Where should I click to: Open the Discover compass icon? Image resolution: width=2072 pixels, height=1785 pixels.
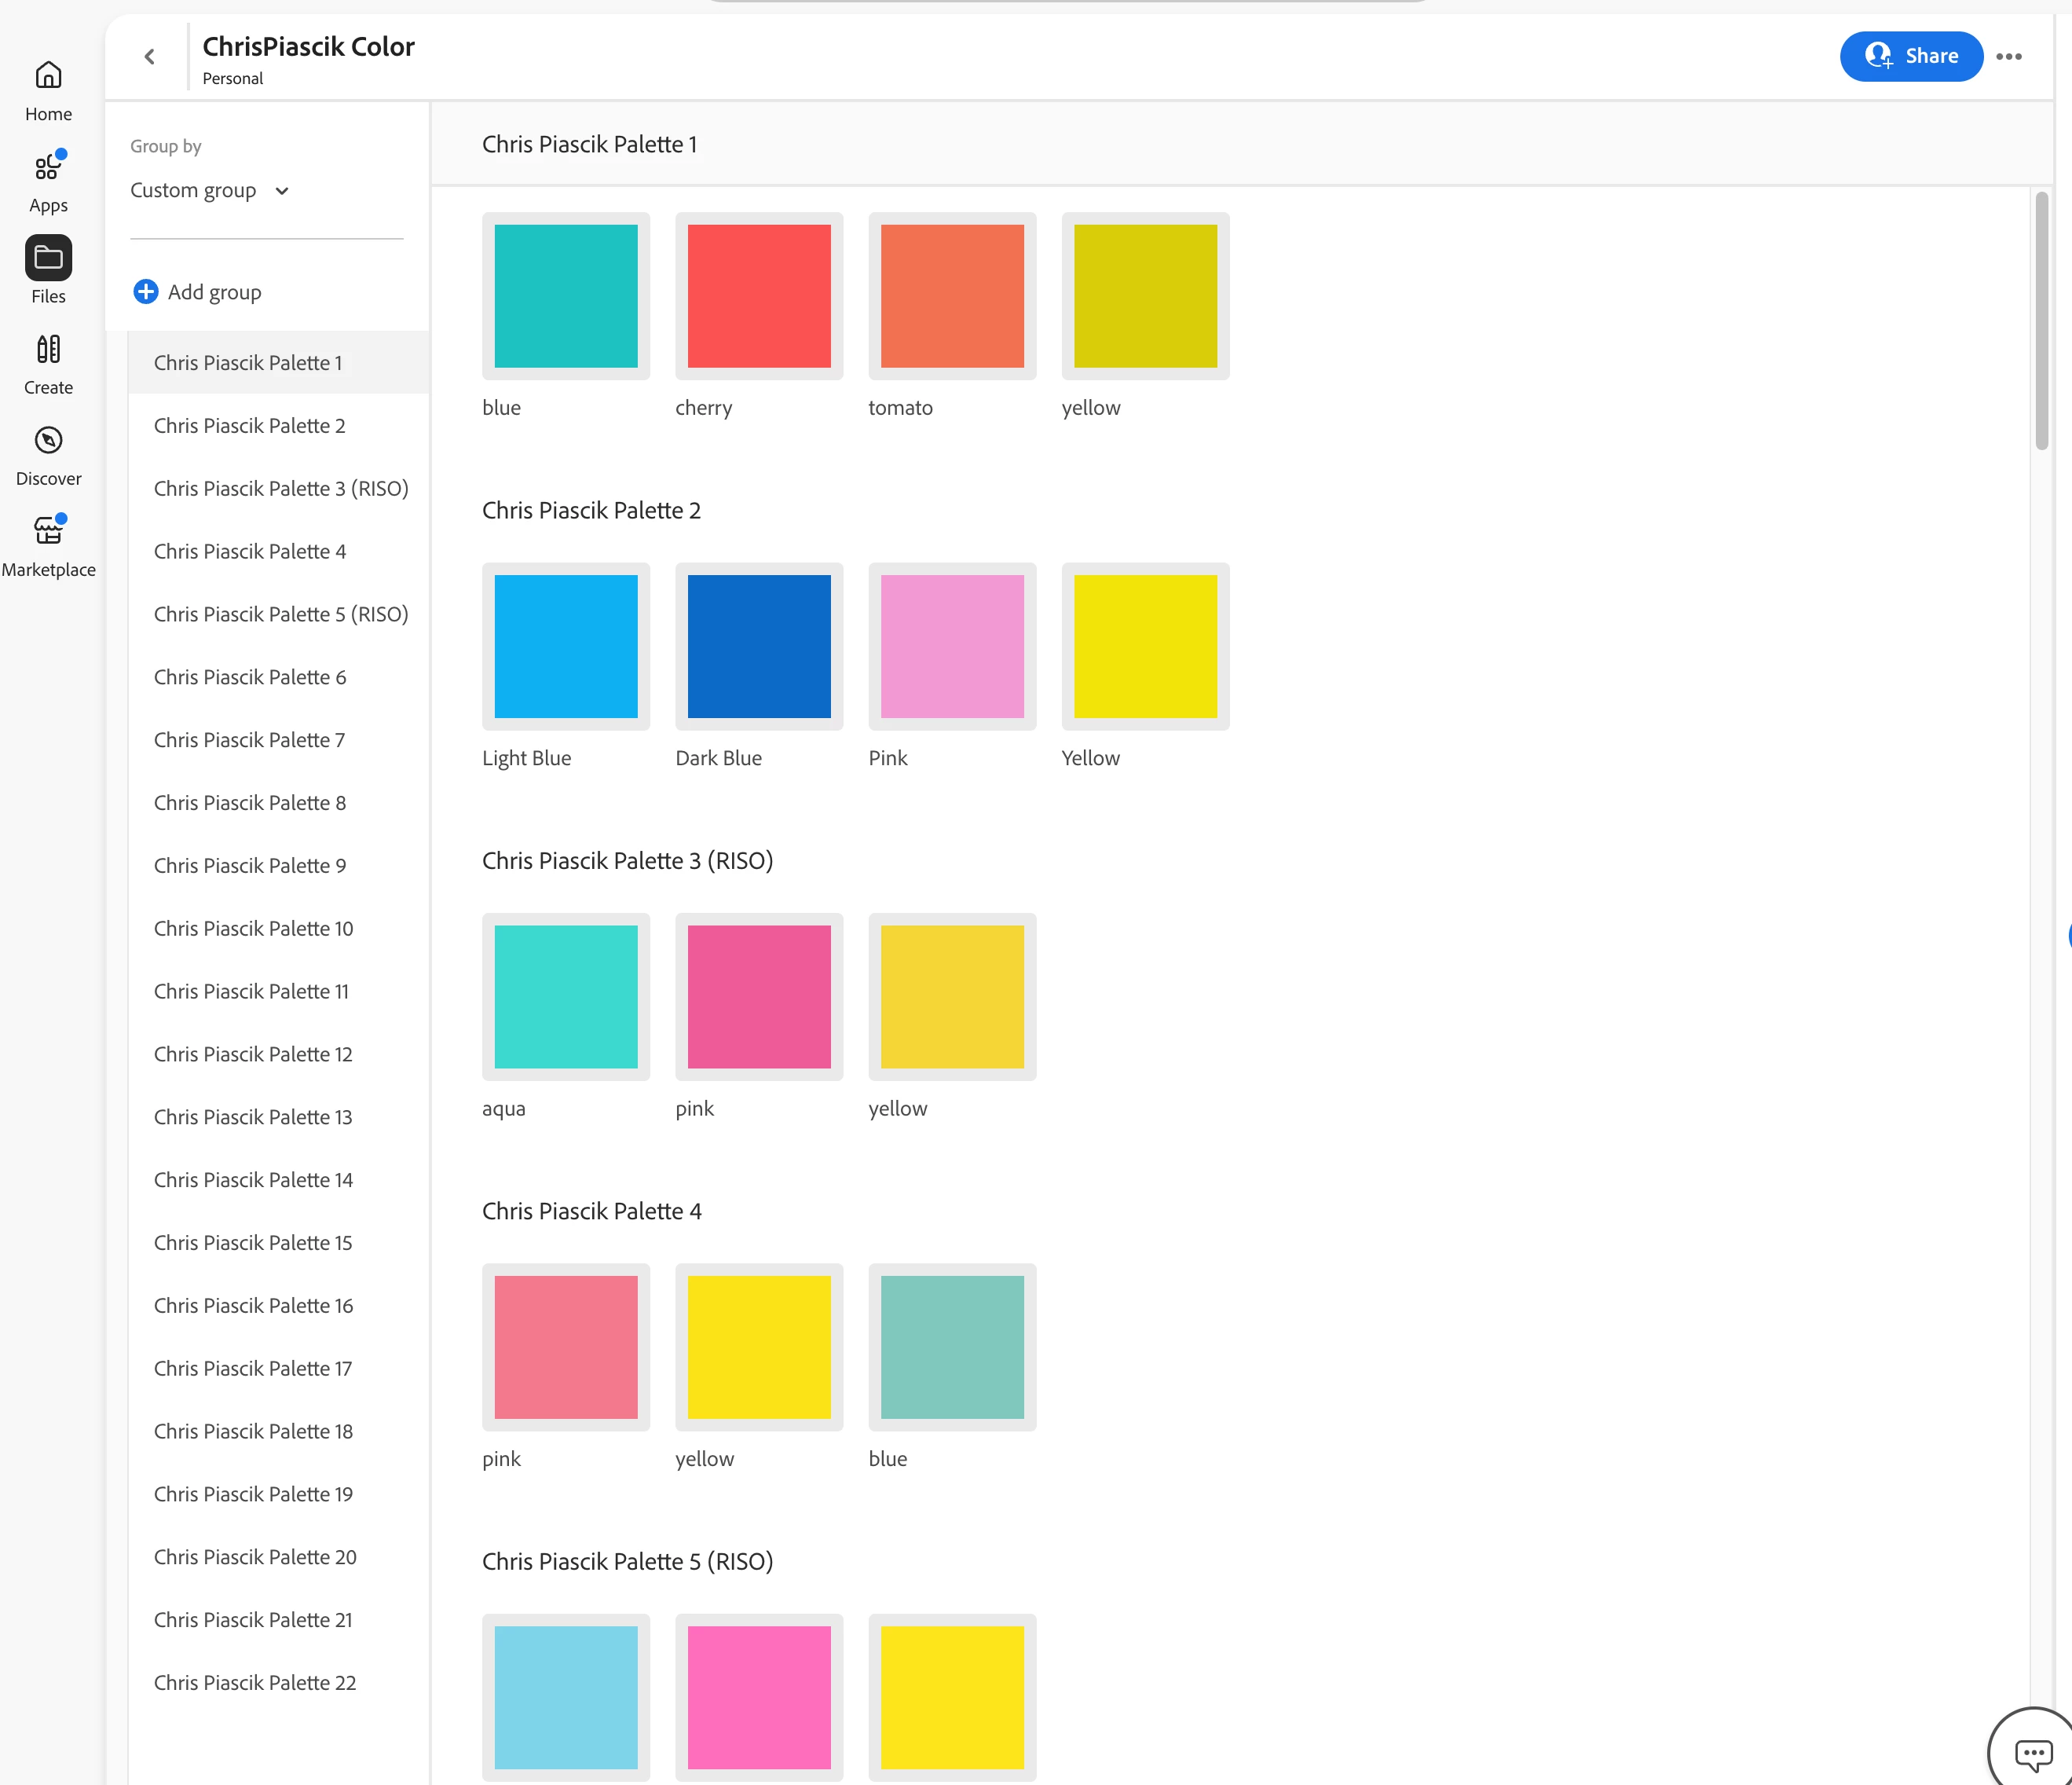(x=48, y=440)
